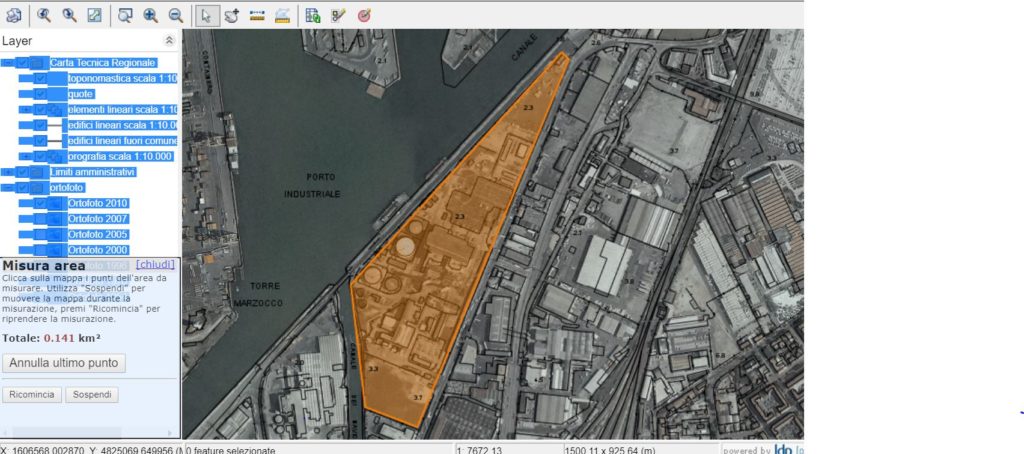Select the Ortofoto 2005 layer entry
1024x454 pixels.
98,234
